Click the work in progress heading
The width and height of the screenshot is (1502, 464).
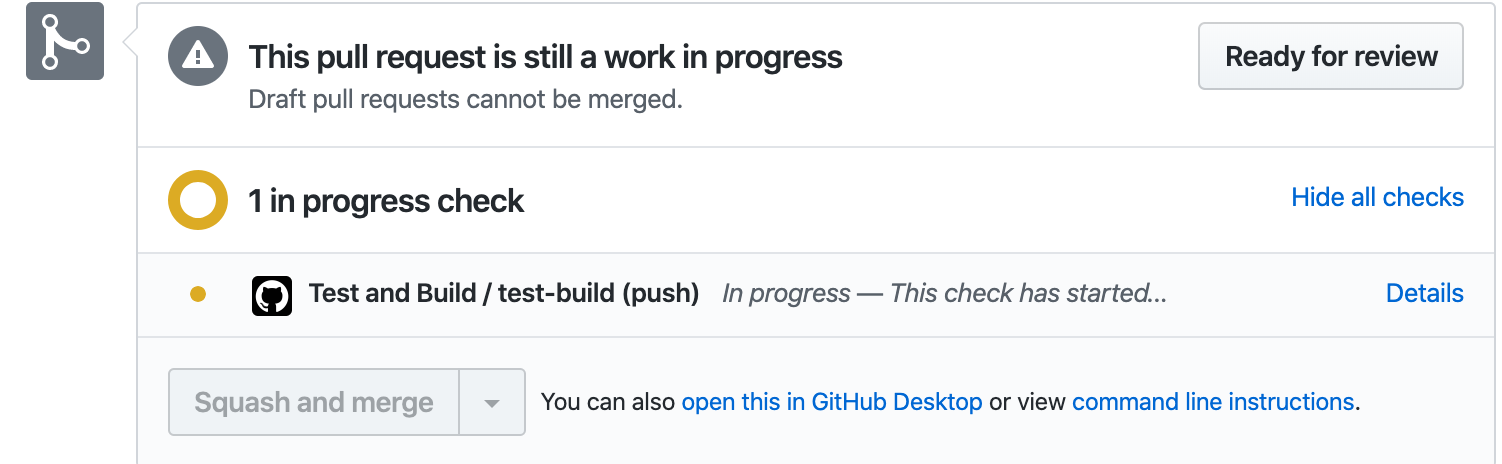[x=545, y=57]
